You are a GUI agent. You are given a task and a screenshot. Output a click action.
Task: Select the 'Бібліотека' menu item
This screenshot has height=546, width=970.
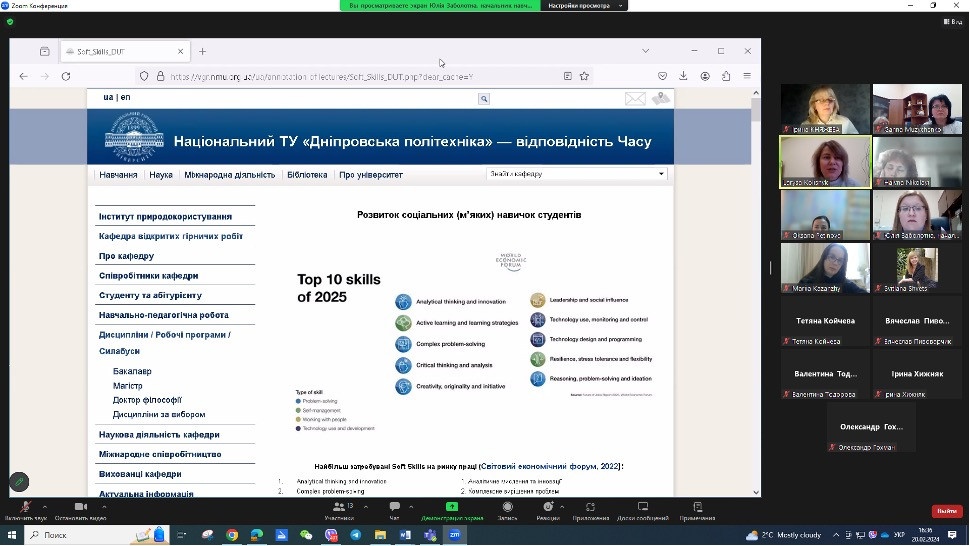point(307,175)
